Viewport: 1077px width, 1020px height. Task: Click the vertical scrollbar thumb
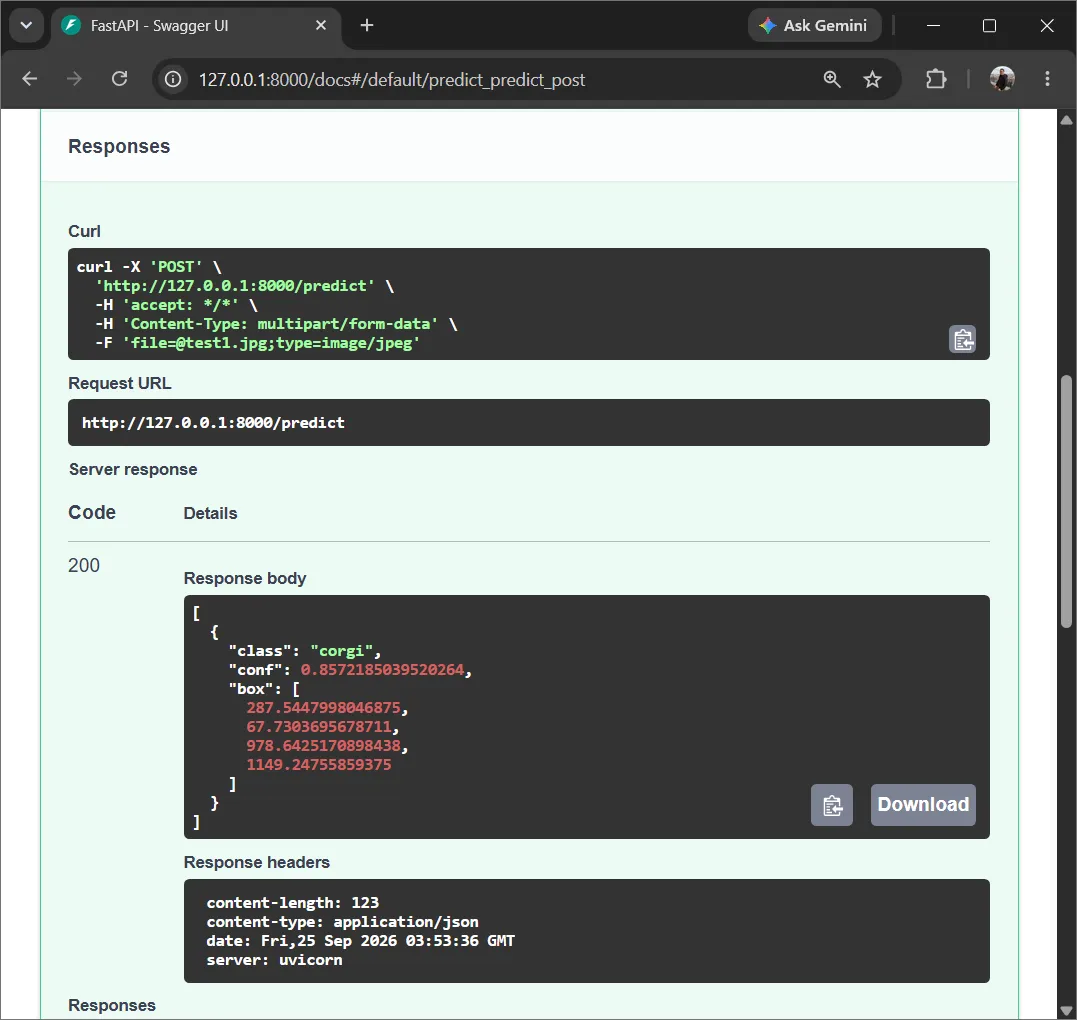coord(1066,501)
